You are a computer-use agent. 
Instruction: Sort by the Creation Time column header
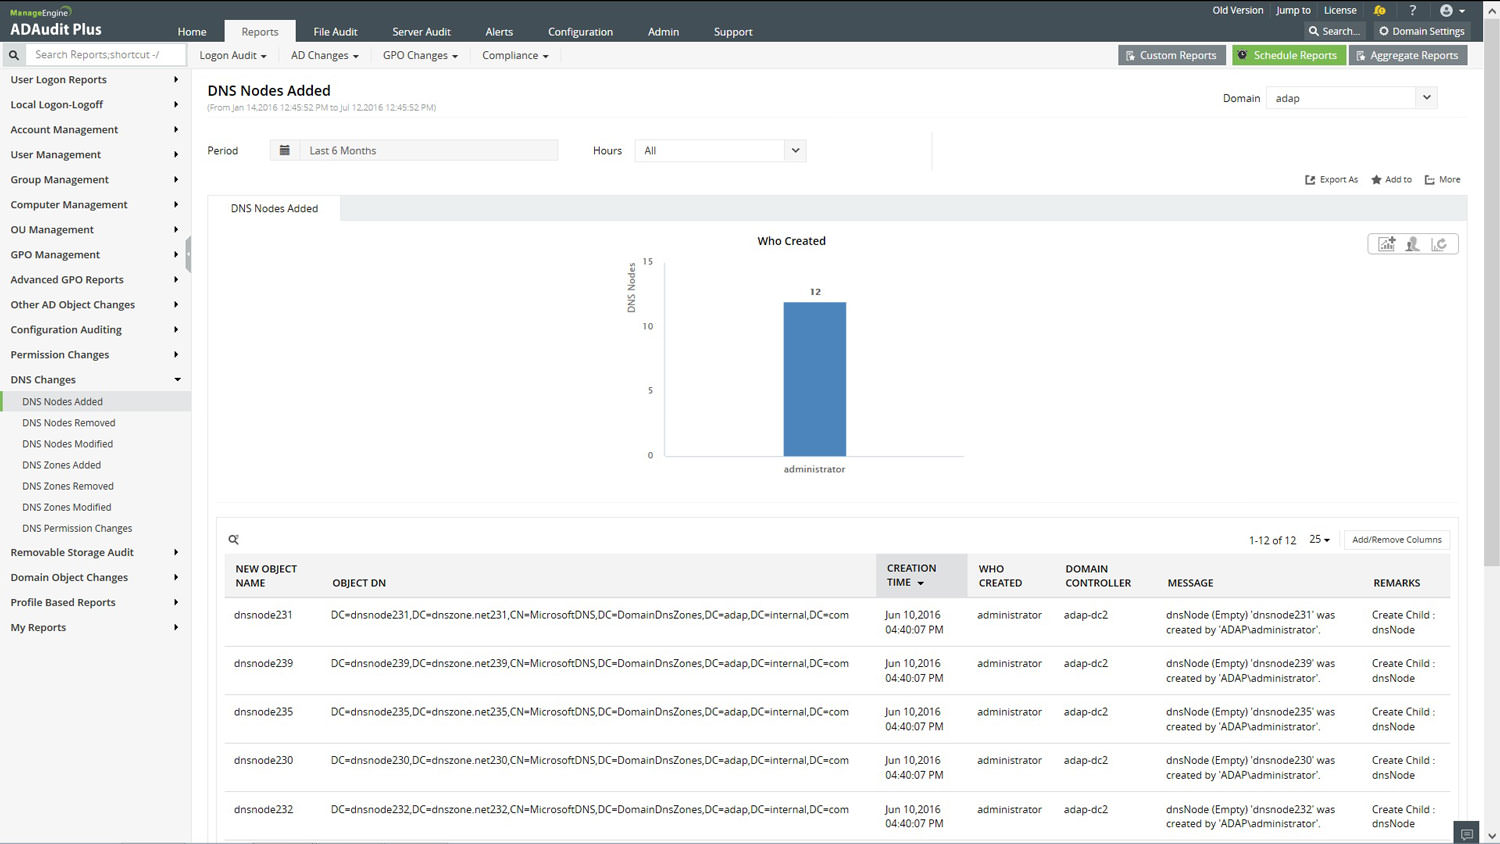(x=921, y=575)
